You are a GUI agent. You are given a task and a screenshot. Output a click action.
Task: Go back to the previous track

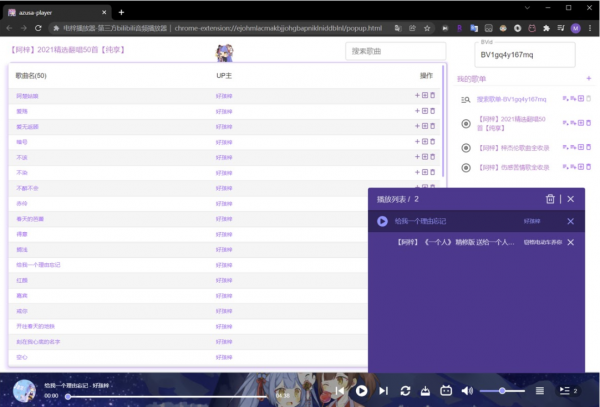(x=340, y=391)
